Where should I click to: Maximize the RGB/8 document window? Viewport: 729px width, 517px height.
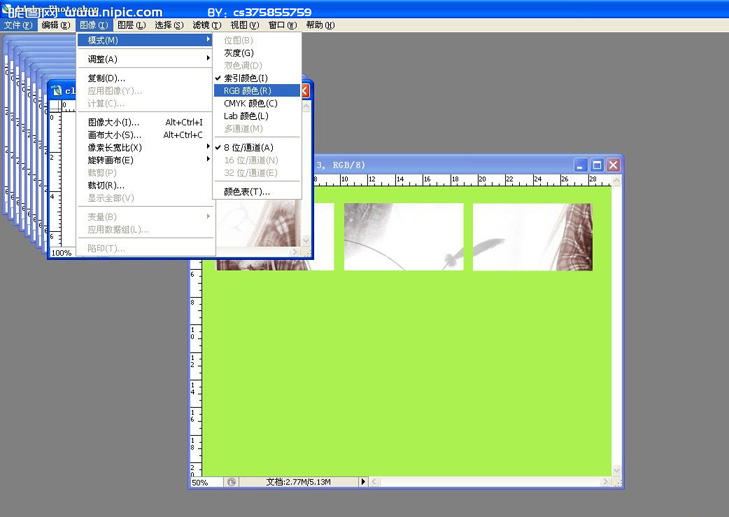[597, 165]
